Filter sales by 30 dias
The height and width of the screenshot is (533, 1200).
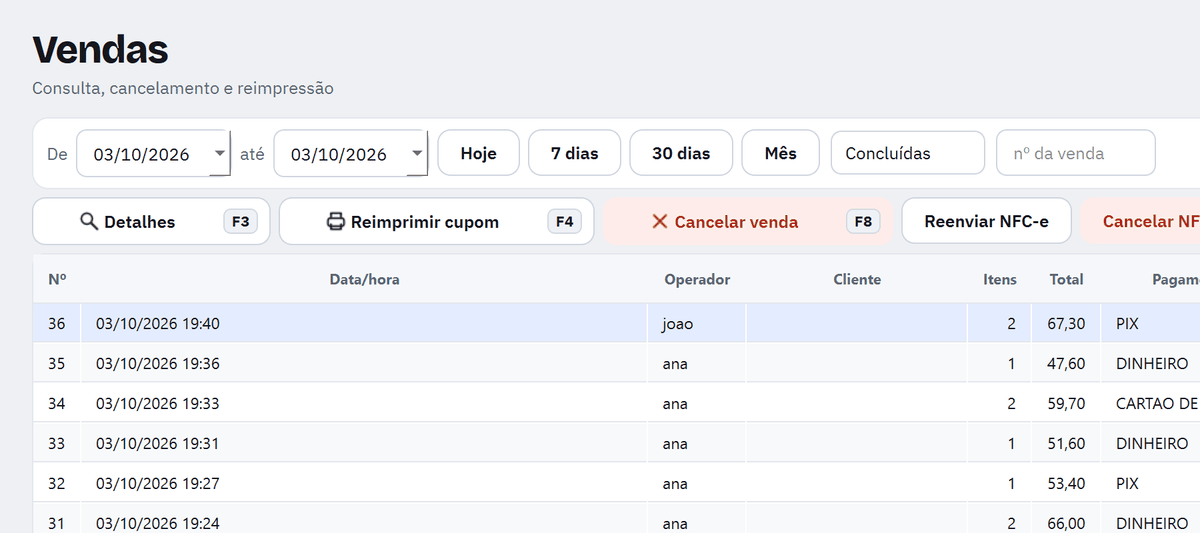[x=681, y=154]
